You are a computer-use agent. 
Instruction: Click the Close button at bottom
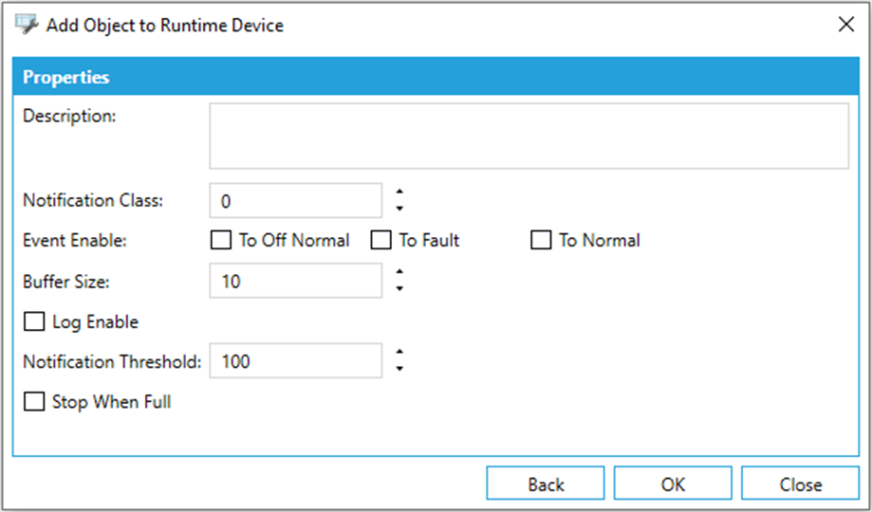800,484
